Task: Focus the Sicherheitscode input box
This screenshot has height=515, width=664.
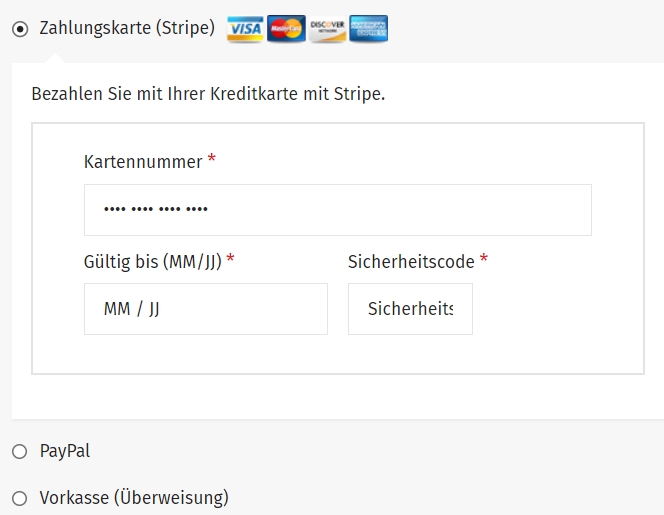Action: 410,309
